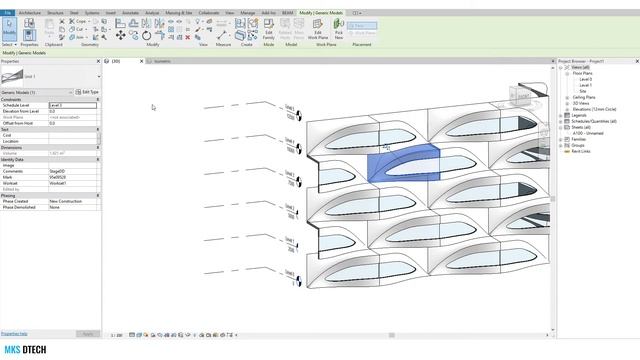Click the Apply button in Properties

click(x=88, y=334)
